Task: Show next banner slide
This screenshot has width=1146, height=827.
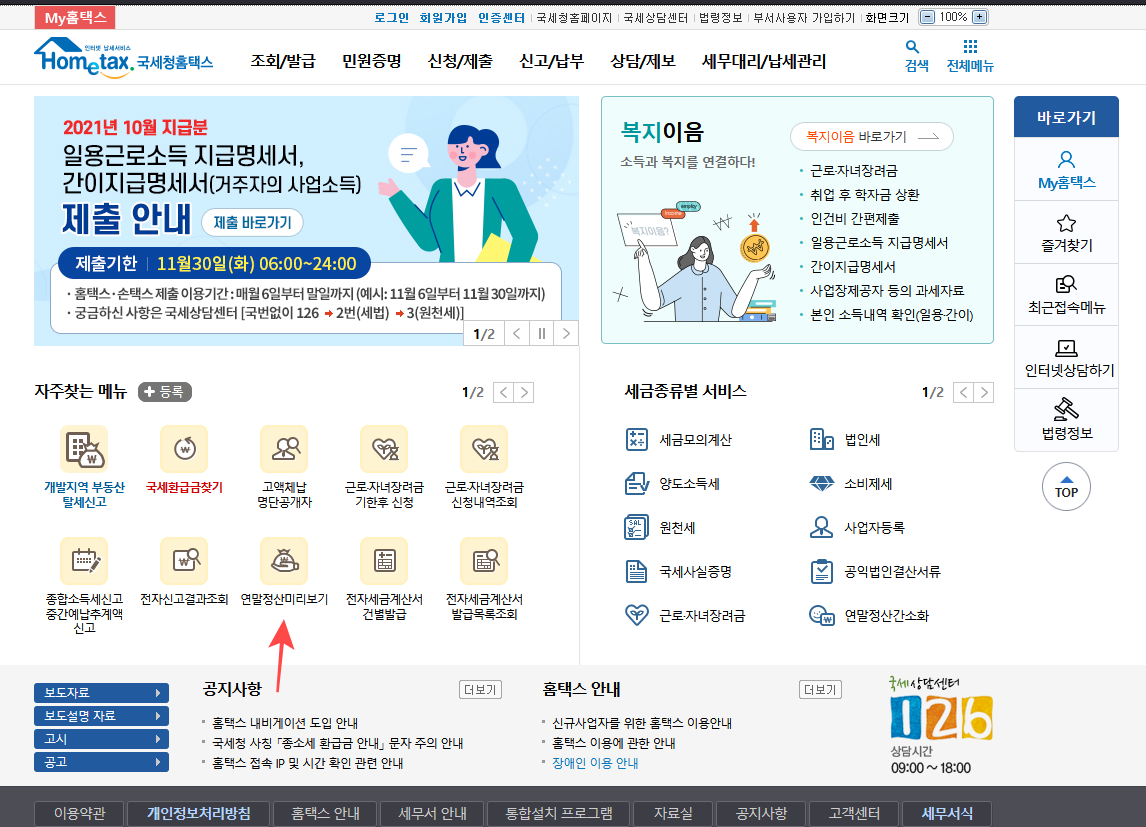Action: 566,334
